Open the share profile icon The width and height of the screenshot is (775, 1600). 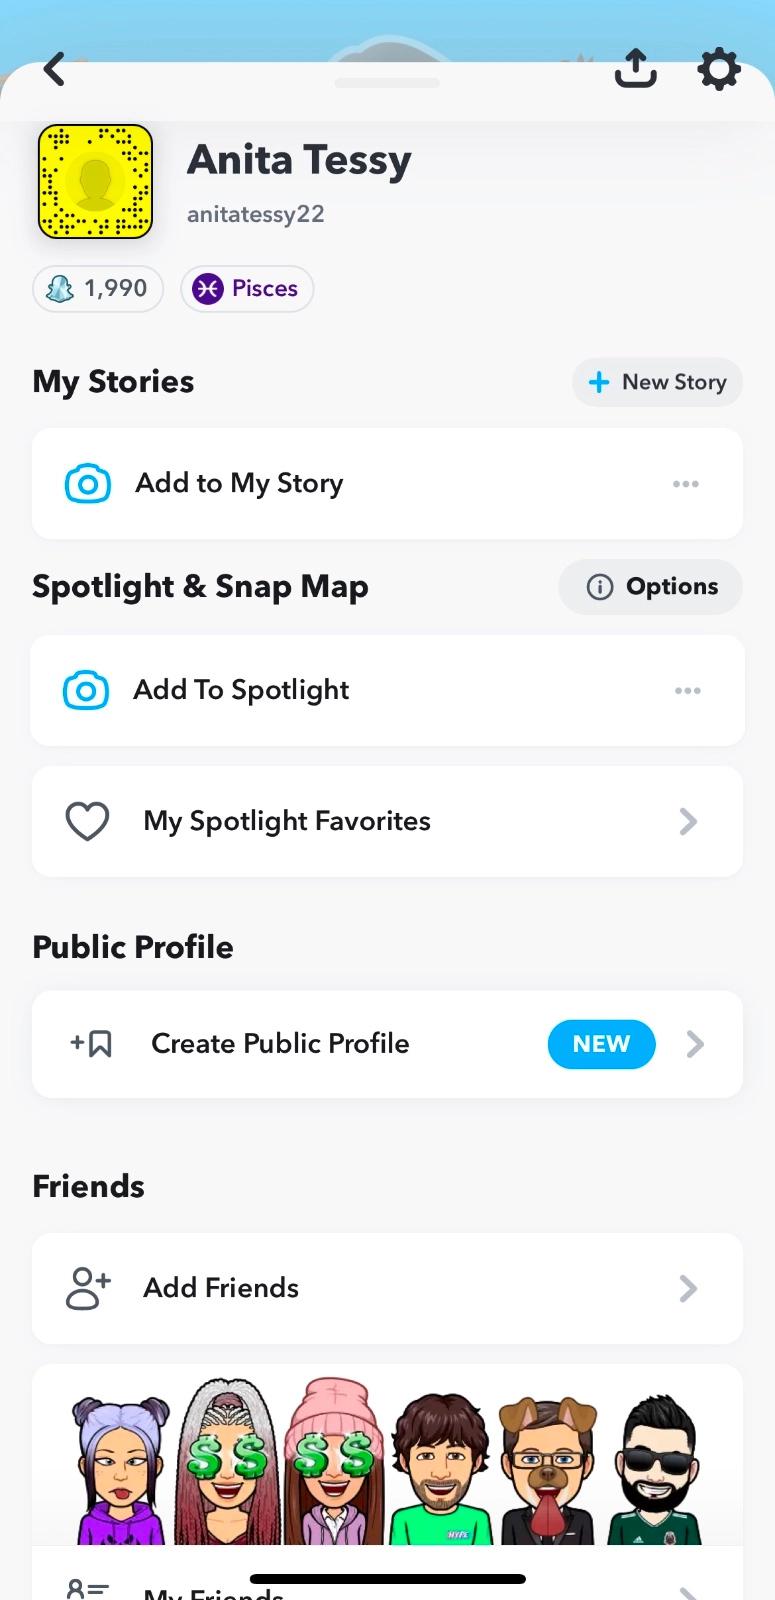click(635, 69)
